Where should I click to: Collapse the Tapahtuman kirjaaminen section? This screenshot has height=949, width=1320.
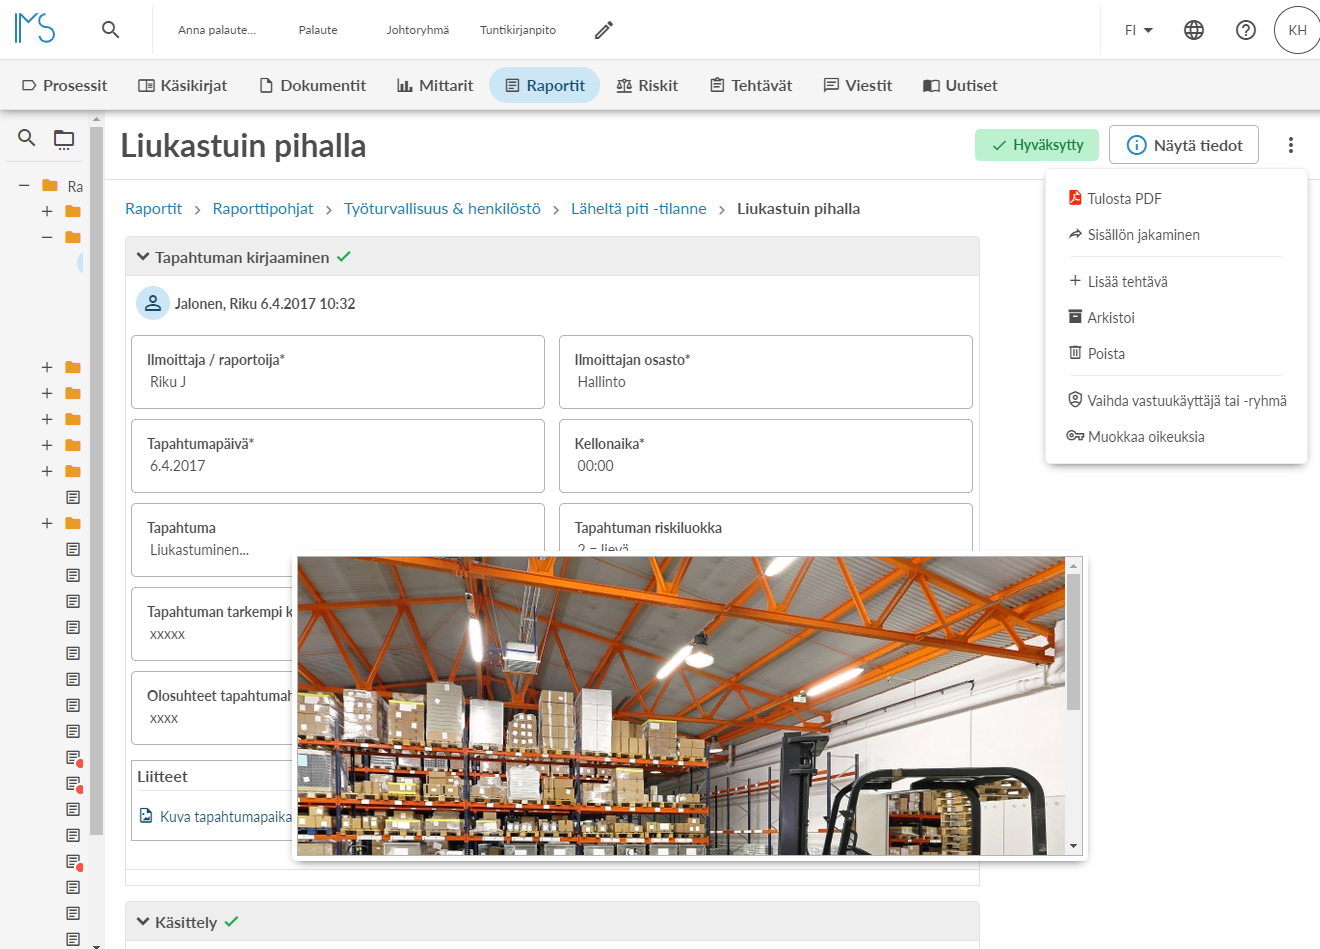click(143, 257)
